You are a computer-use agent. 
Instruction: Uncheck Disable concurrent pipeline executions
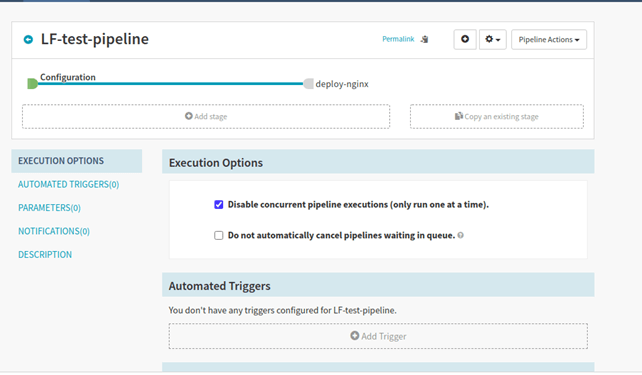click(x=219, y=204)
